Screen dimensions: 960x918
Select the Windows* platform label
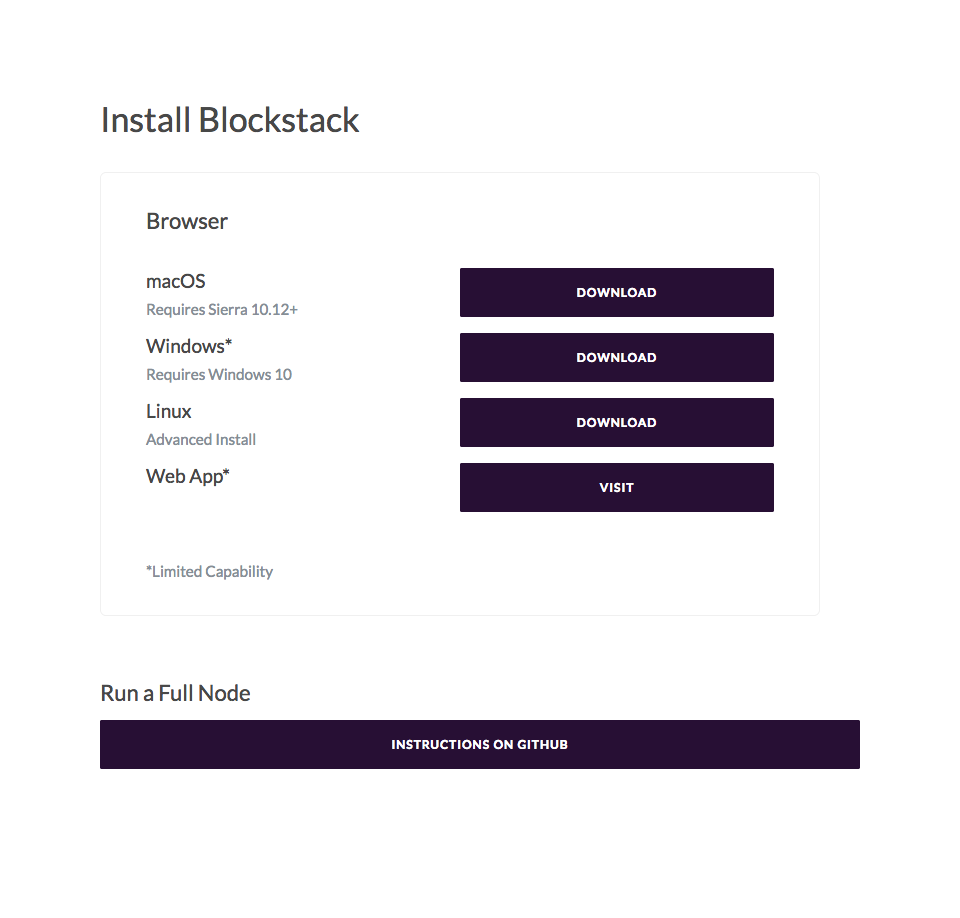point(189,346)
